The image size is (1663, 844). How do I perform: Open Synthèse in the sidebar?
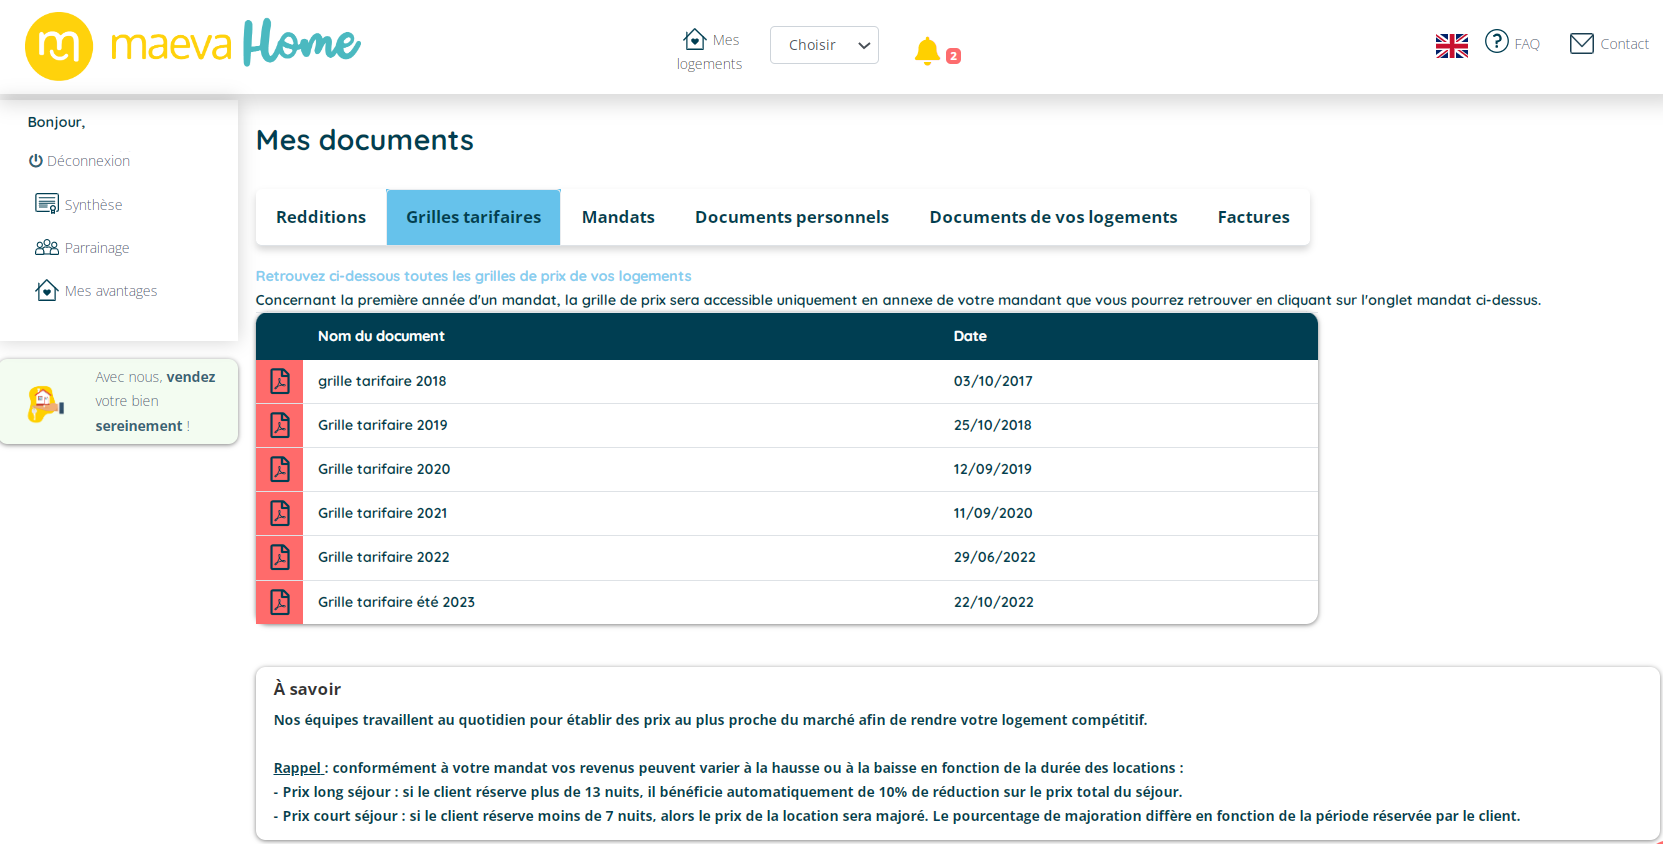80,205
